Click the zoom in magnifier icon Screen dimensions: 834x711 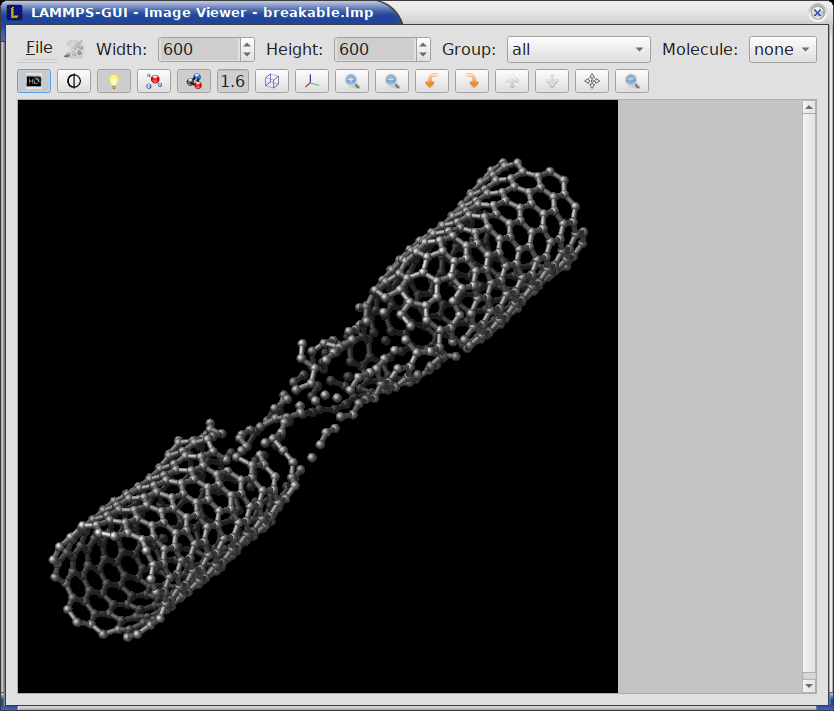[x=352, y=81]
